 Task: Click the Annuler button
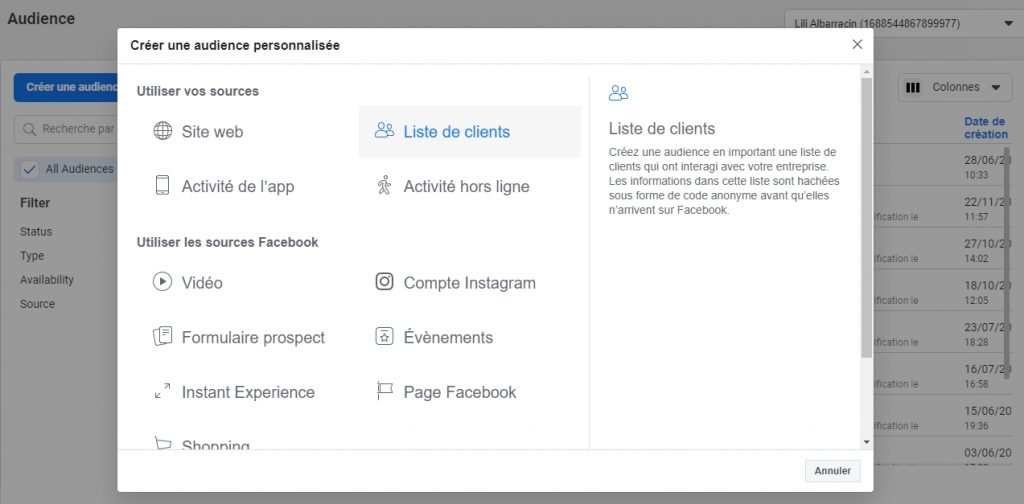[833, 471]
